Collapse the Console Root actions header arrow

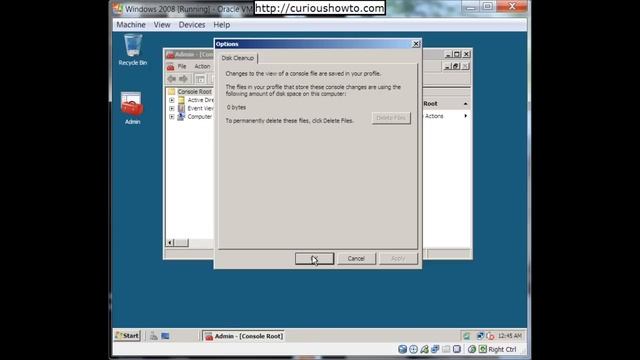coord(465,104)
